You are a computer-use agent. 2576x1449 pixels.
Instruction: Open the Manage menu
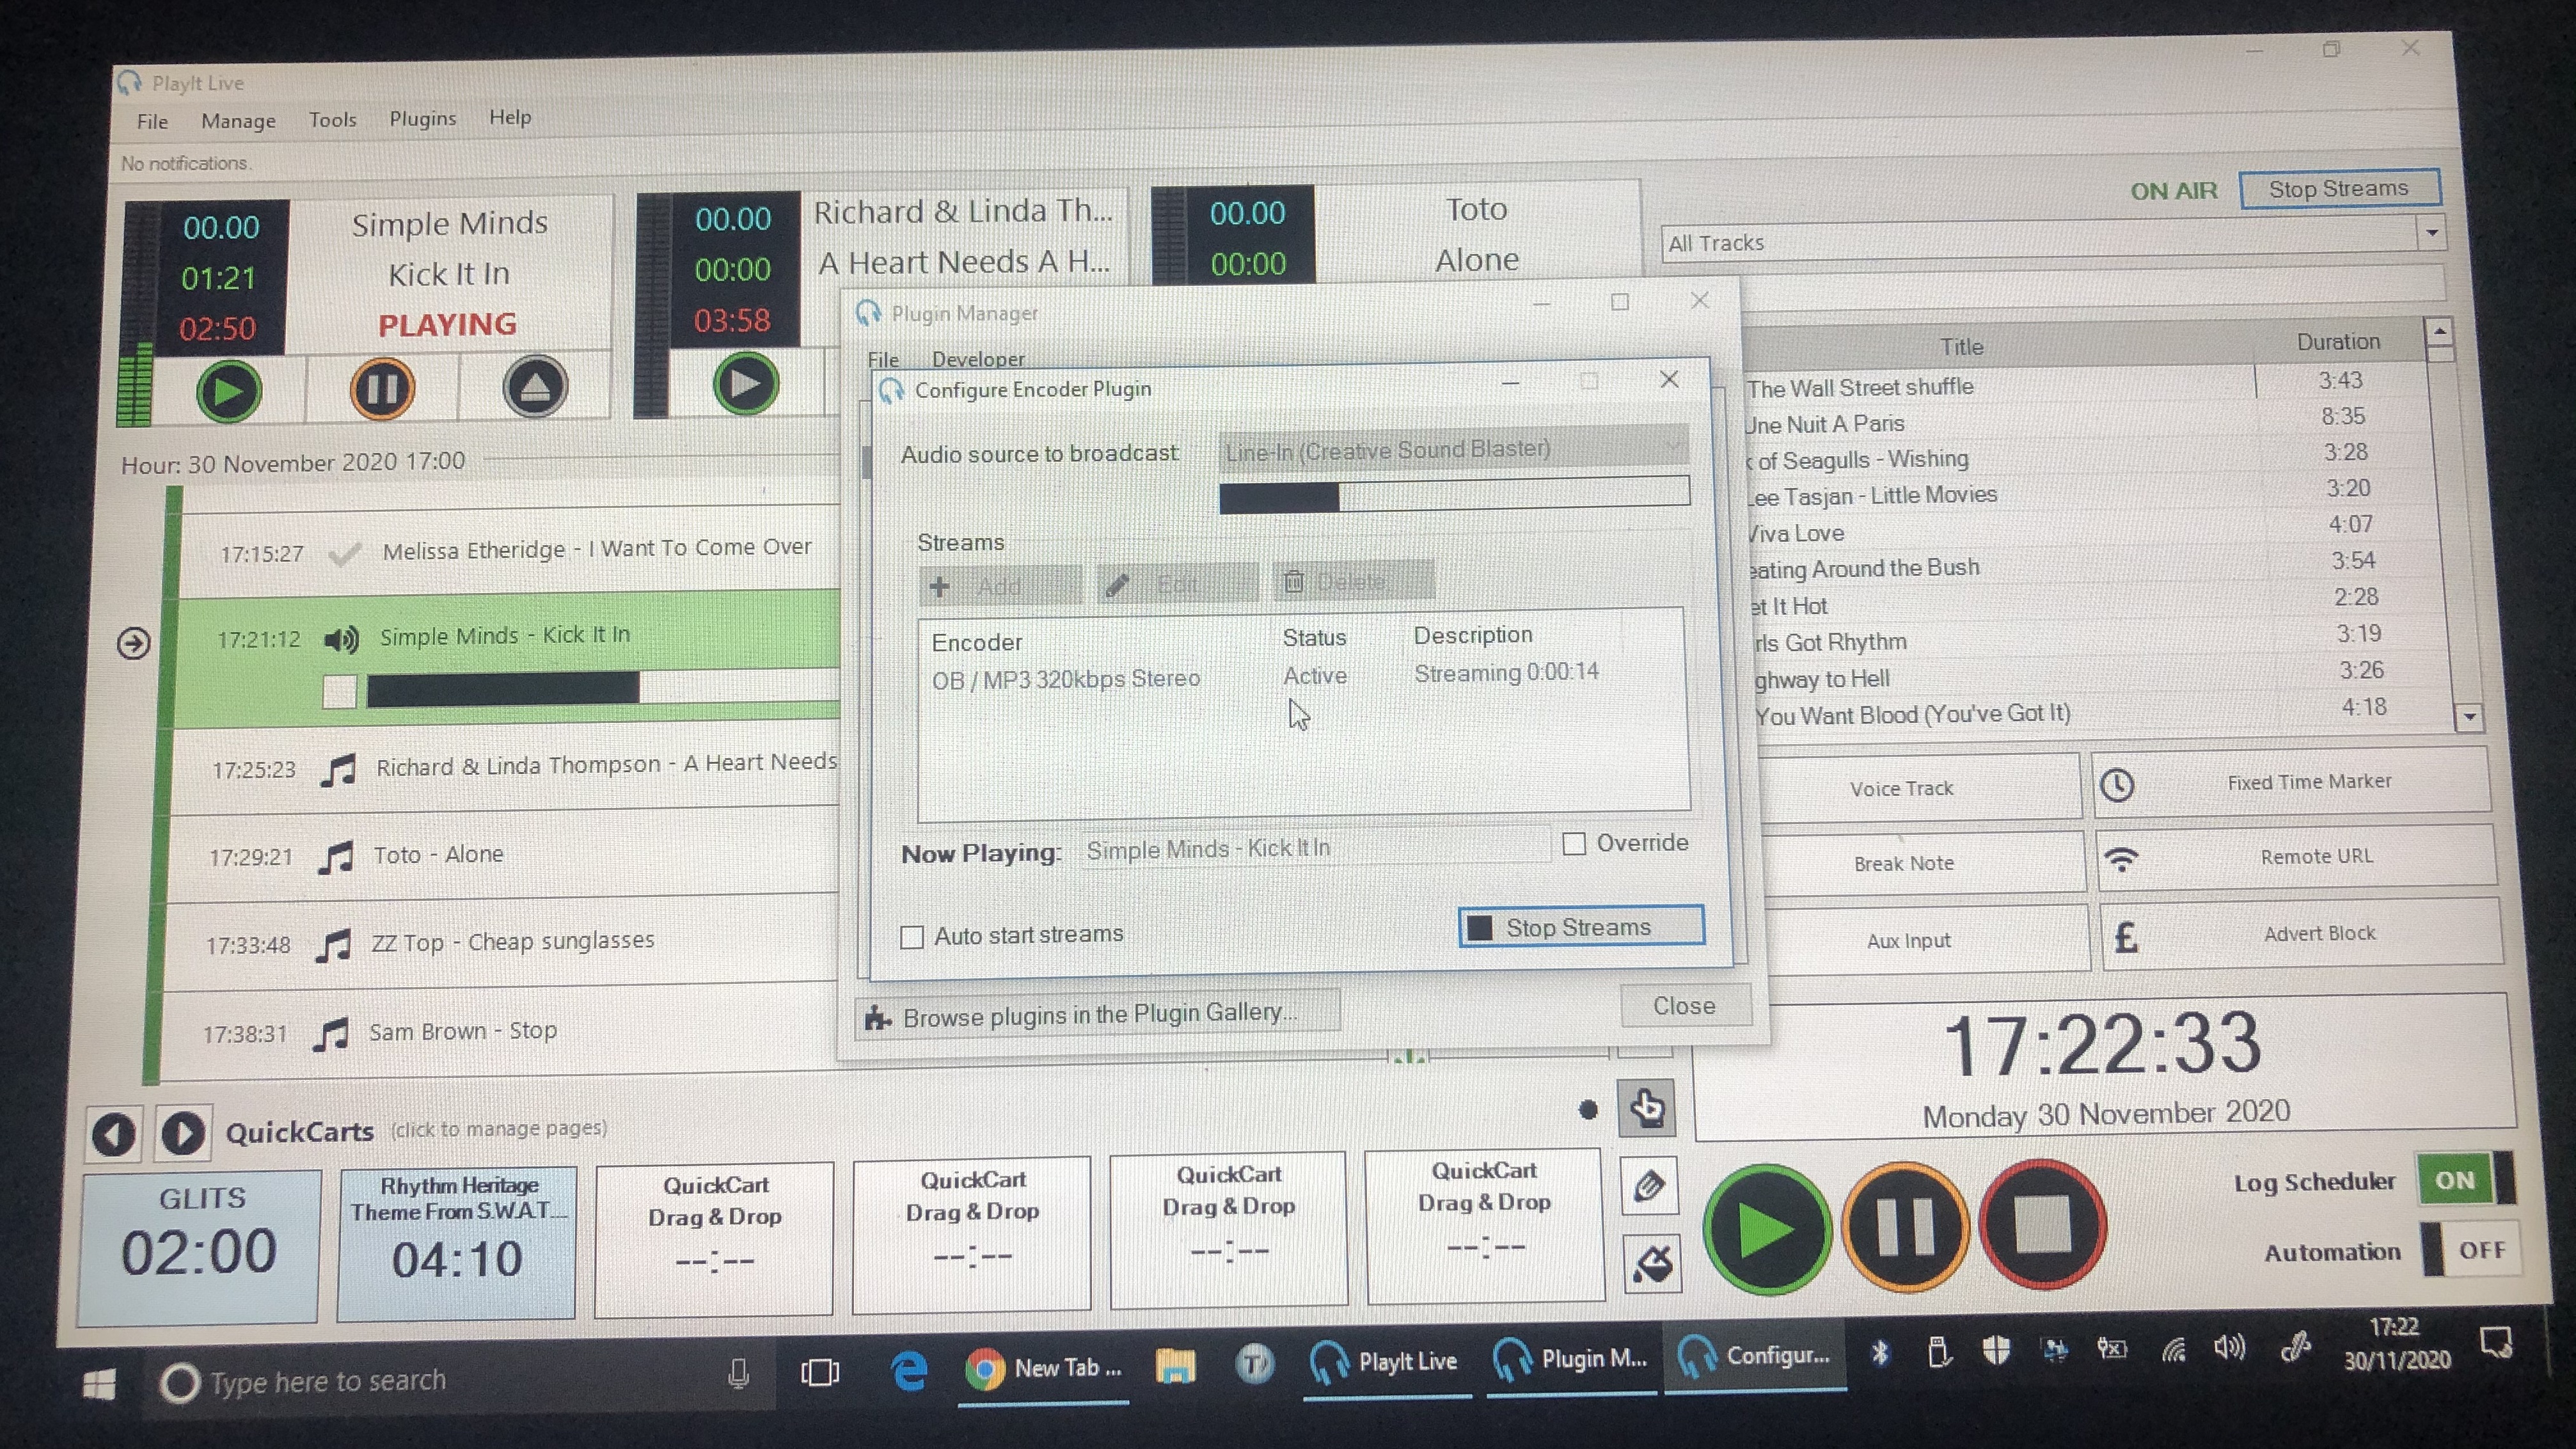[x=238, y=121]
